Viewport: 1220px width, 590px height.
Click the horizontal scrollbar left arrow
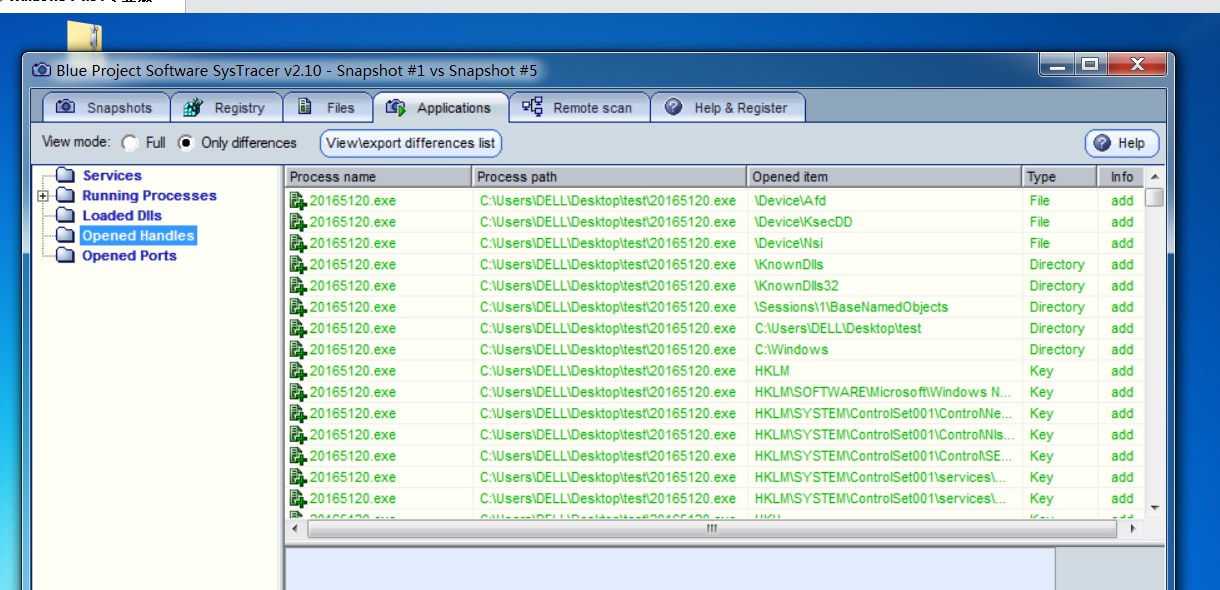(296, 529)
